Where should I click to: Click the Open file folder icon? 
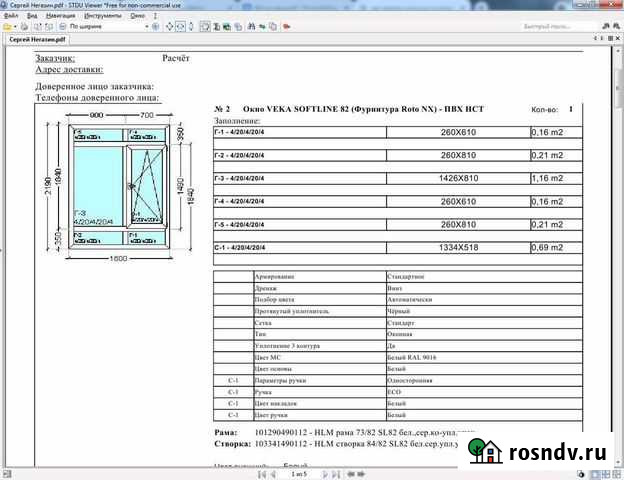tap(7, 27)
